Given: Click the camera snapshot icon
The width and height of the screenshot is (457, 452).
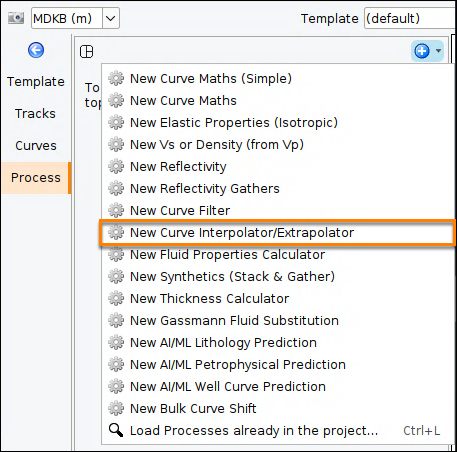Looking at the screenshot, I should click(x=16, y=18).
